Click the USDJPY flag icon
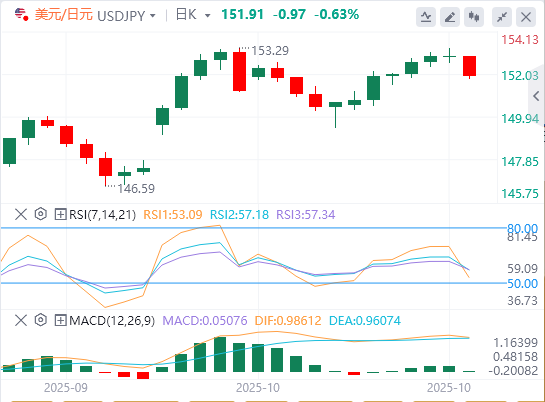Screen dimensions: 545x402 click(x=21, y=15)
